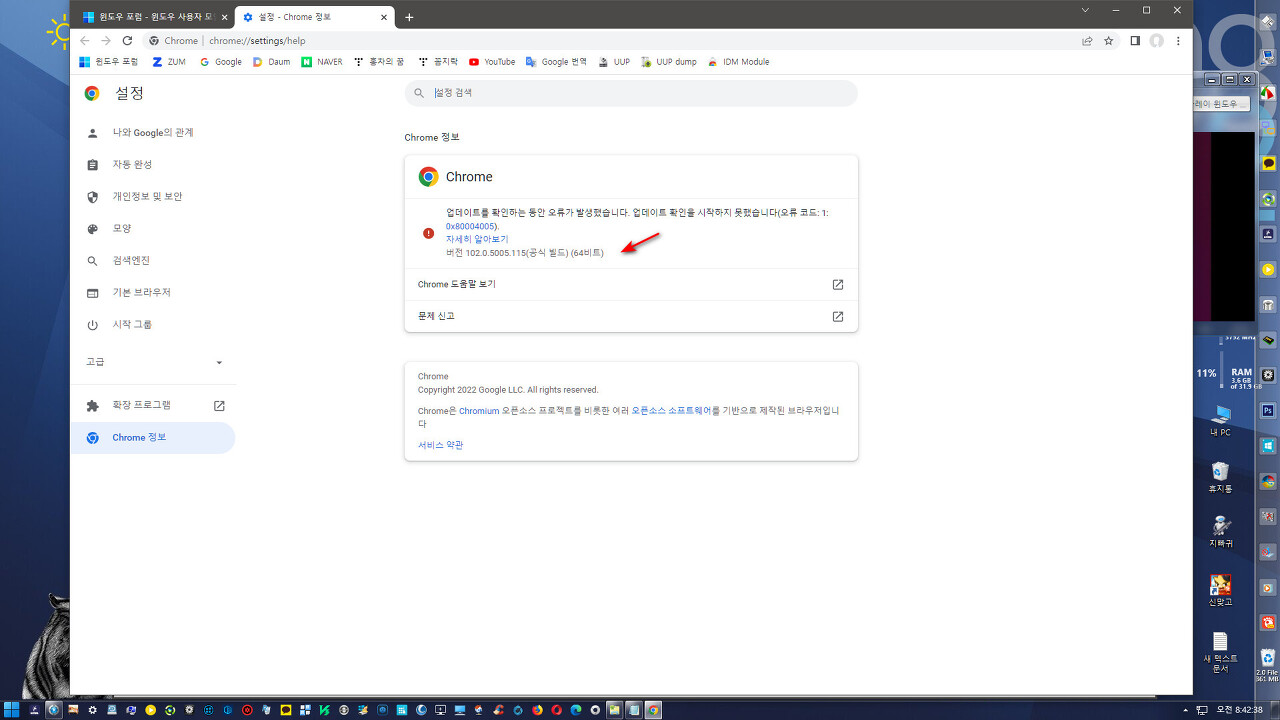1280x720 pixels.
Task: Focus the 설정 검색 search field
Action: coord(631,93)
